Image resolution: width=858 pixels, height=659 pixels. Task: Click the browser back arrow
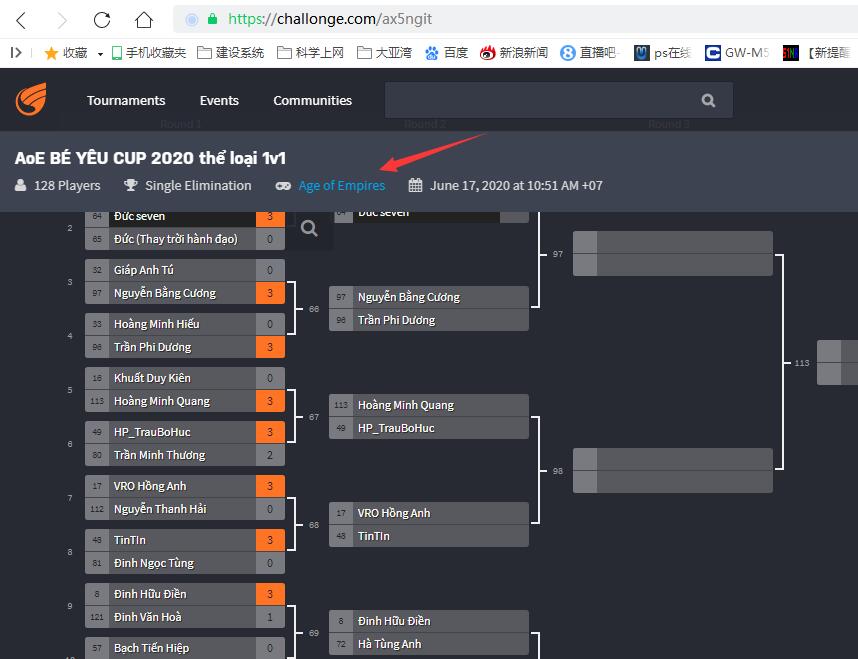[22, 20]
